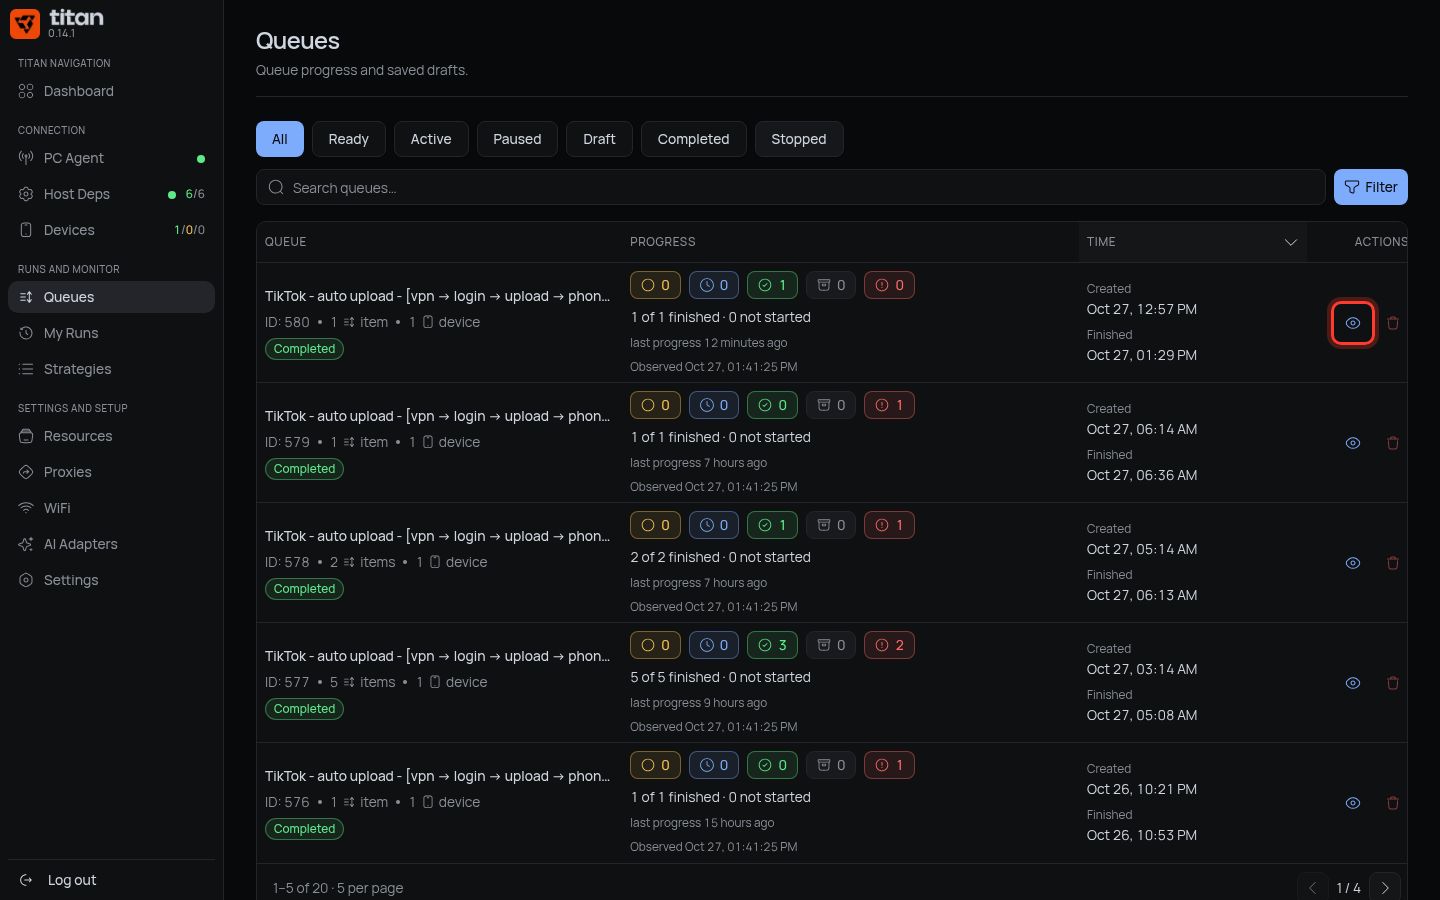Delete queue ID 577 with trash icon
Screen dimensions: 1440x900
pyautogui.click(x=1393, y=683)
